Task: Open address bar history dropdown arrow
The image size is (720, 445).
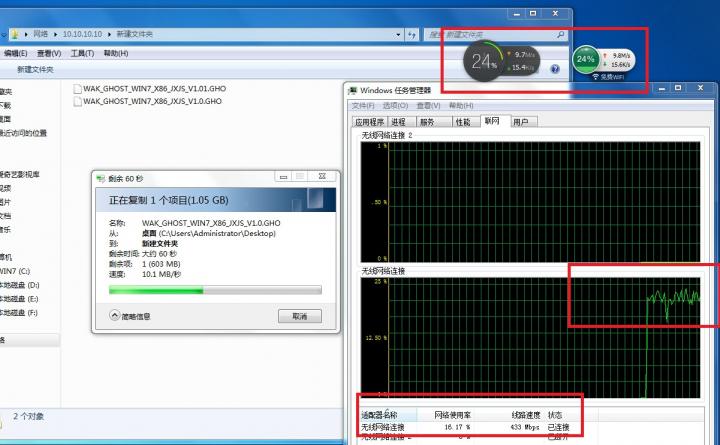Action: 398,34
